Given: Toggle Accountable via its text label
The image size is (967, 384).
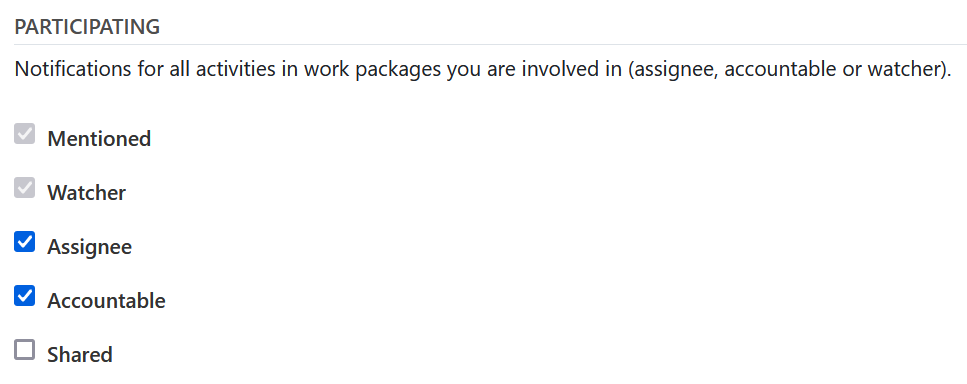Looking at the screenshot, I should coord(106,301).
